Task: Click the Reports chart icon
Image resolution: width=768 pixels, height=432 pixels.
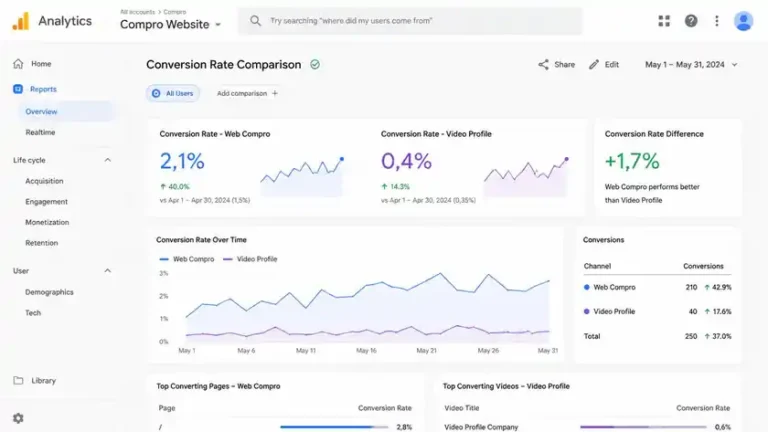Action: click(x=18, y=89)
